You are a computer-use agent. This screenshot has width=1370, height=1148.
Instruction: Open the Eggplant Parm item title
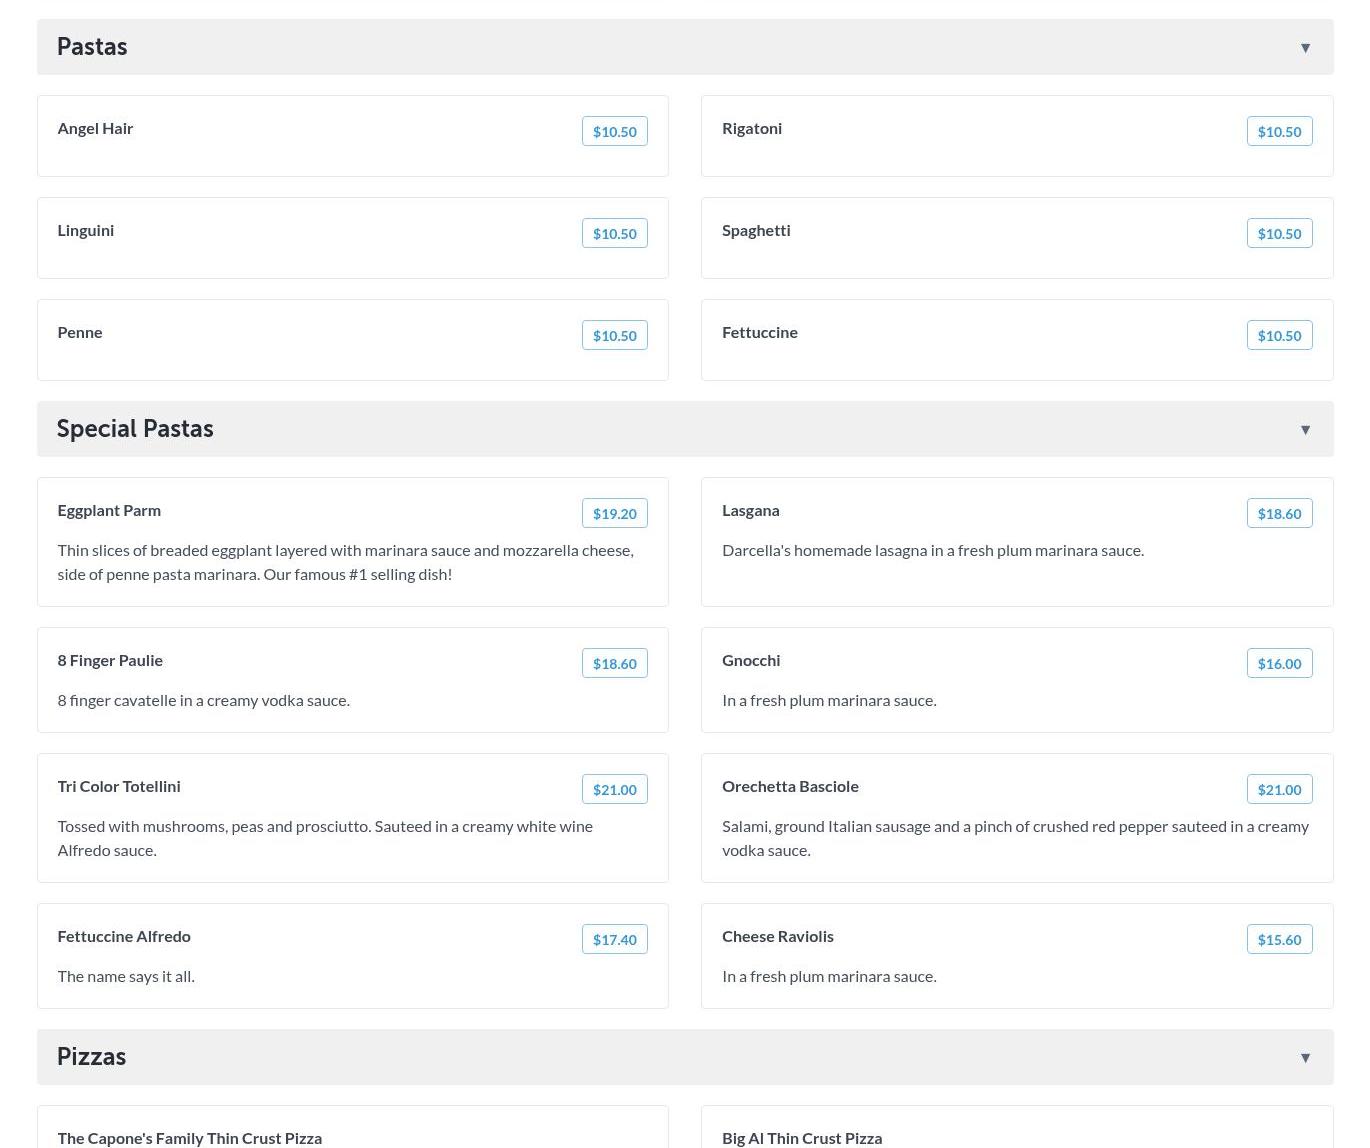pos(109,510)
